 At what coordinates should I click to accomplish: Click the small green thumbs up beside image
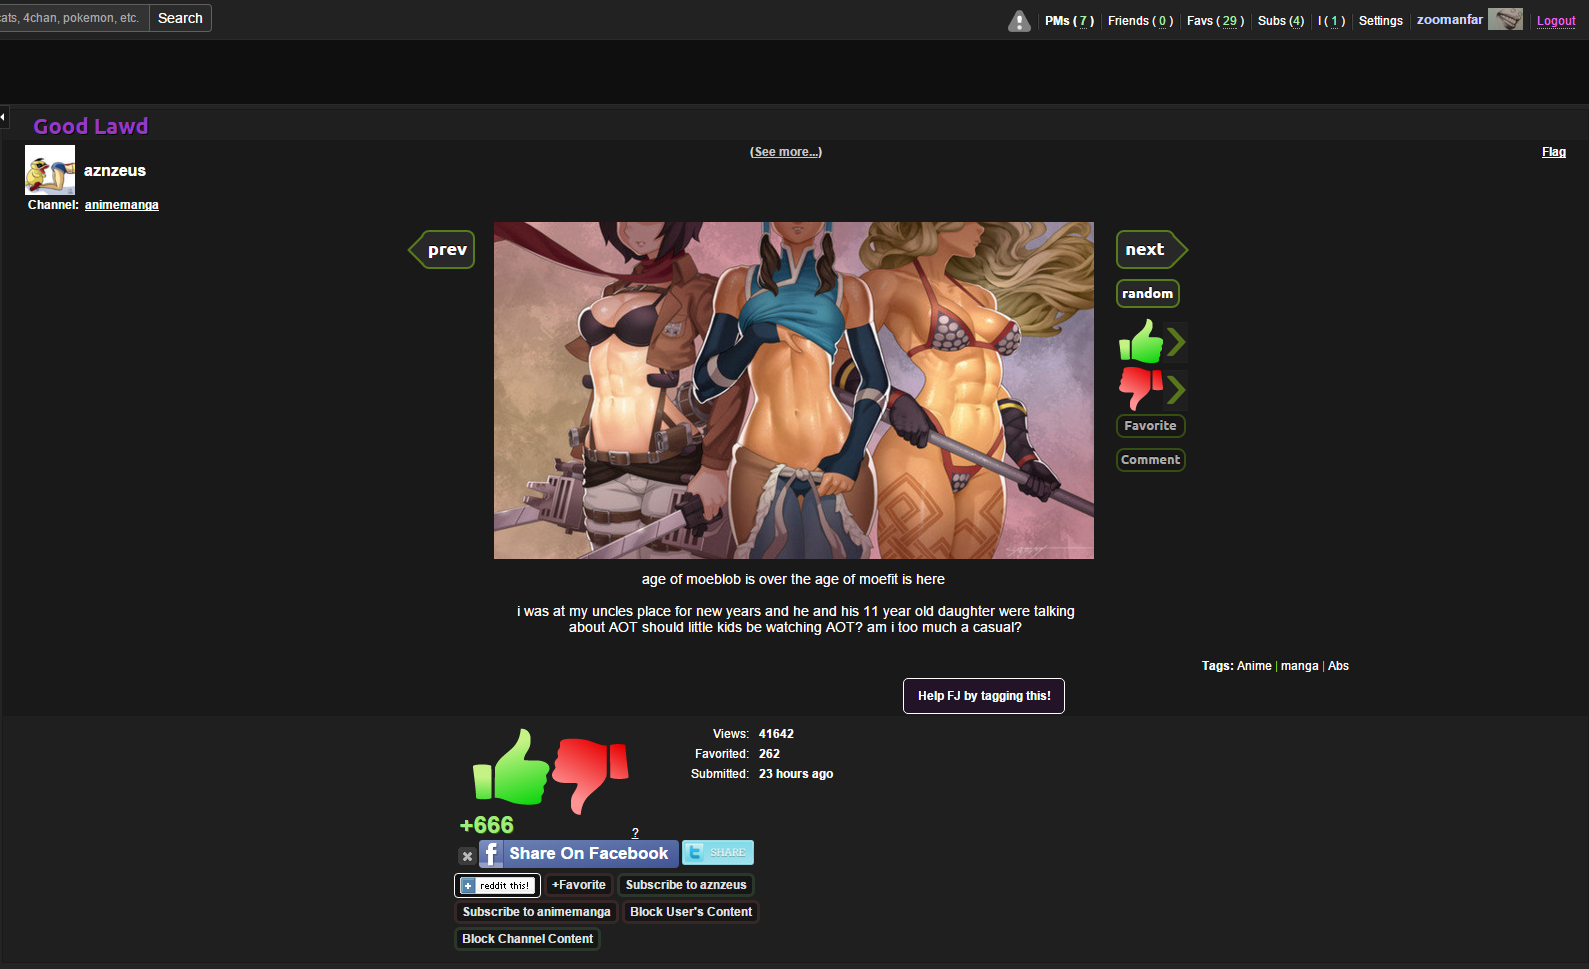pyautogui.click(x=1141, y=342)
